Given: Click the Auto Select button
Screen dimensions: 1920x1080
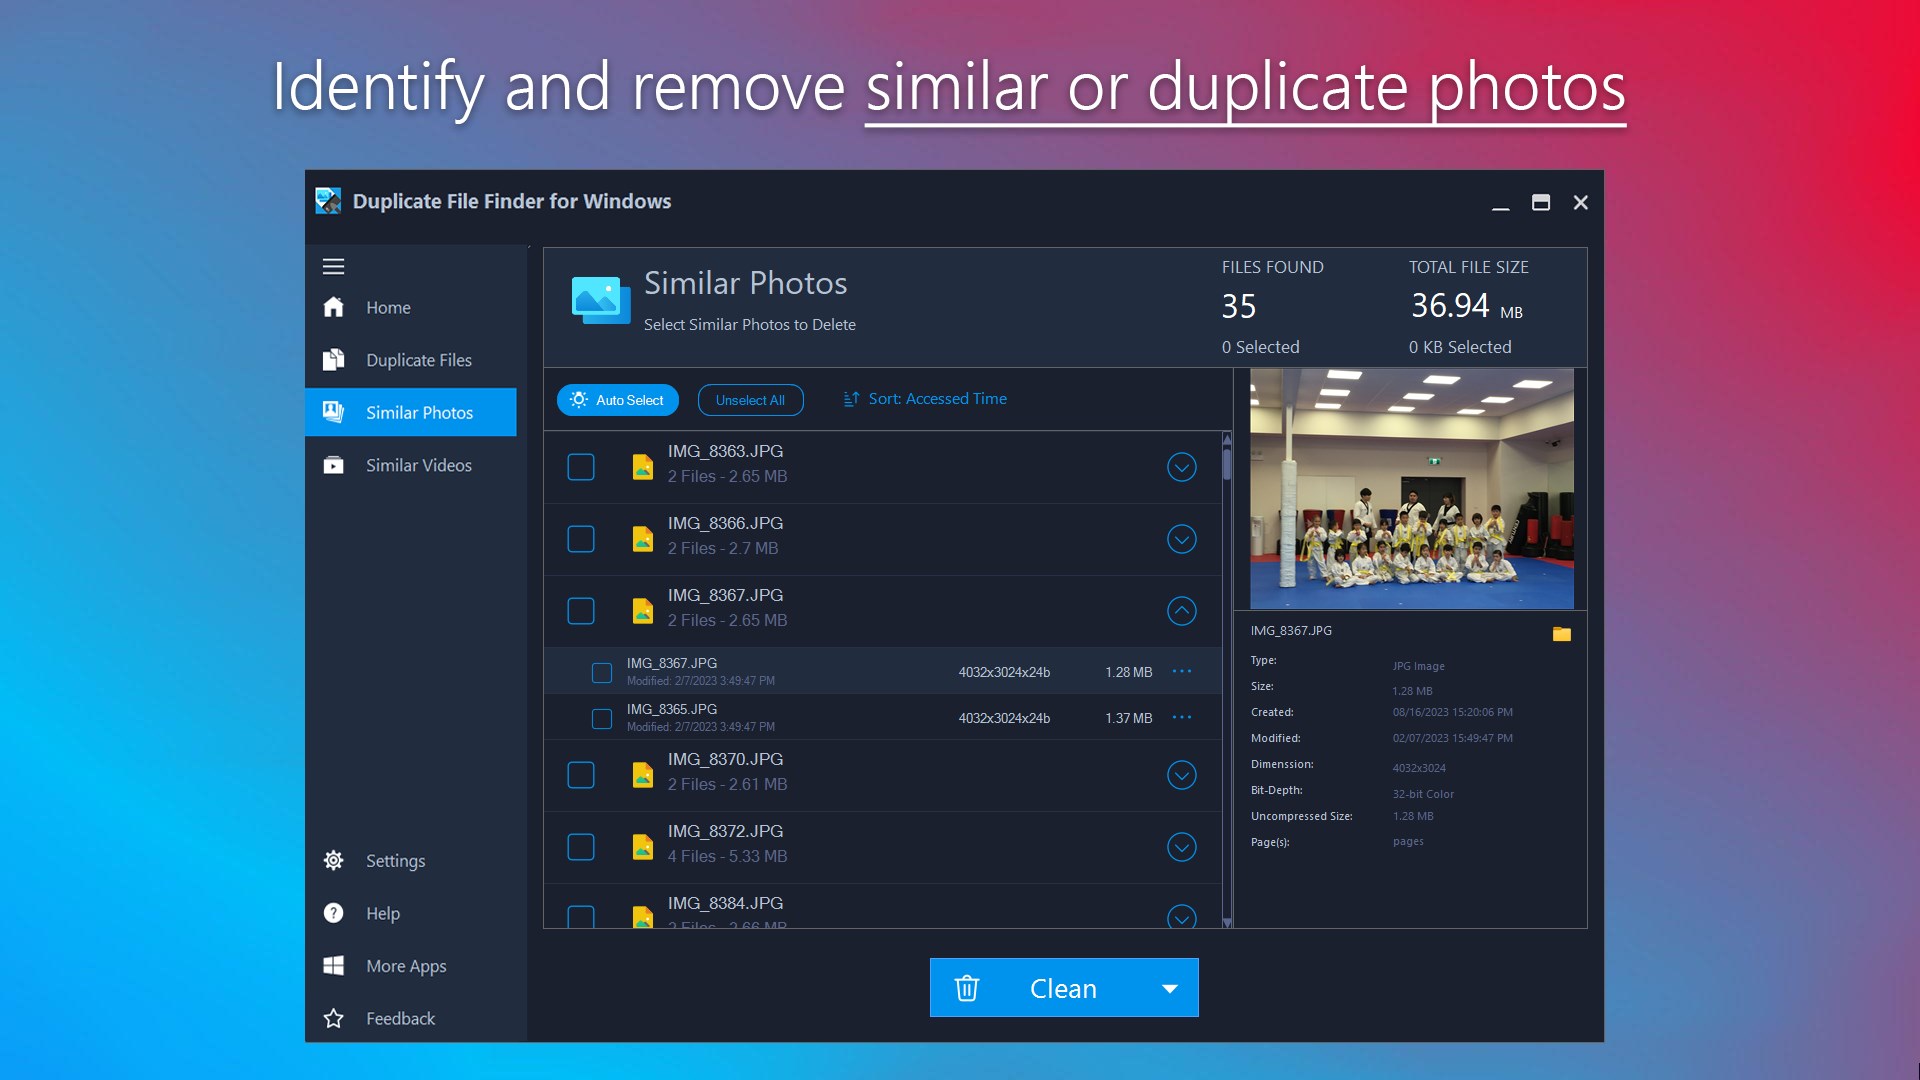Looking at the screenshot, I should pyautogui.click(x=617, y=400).
